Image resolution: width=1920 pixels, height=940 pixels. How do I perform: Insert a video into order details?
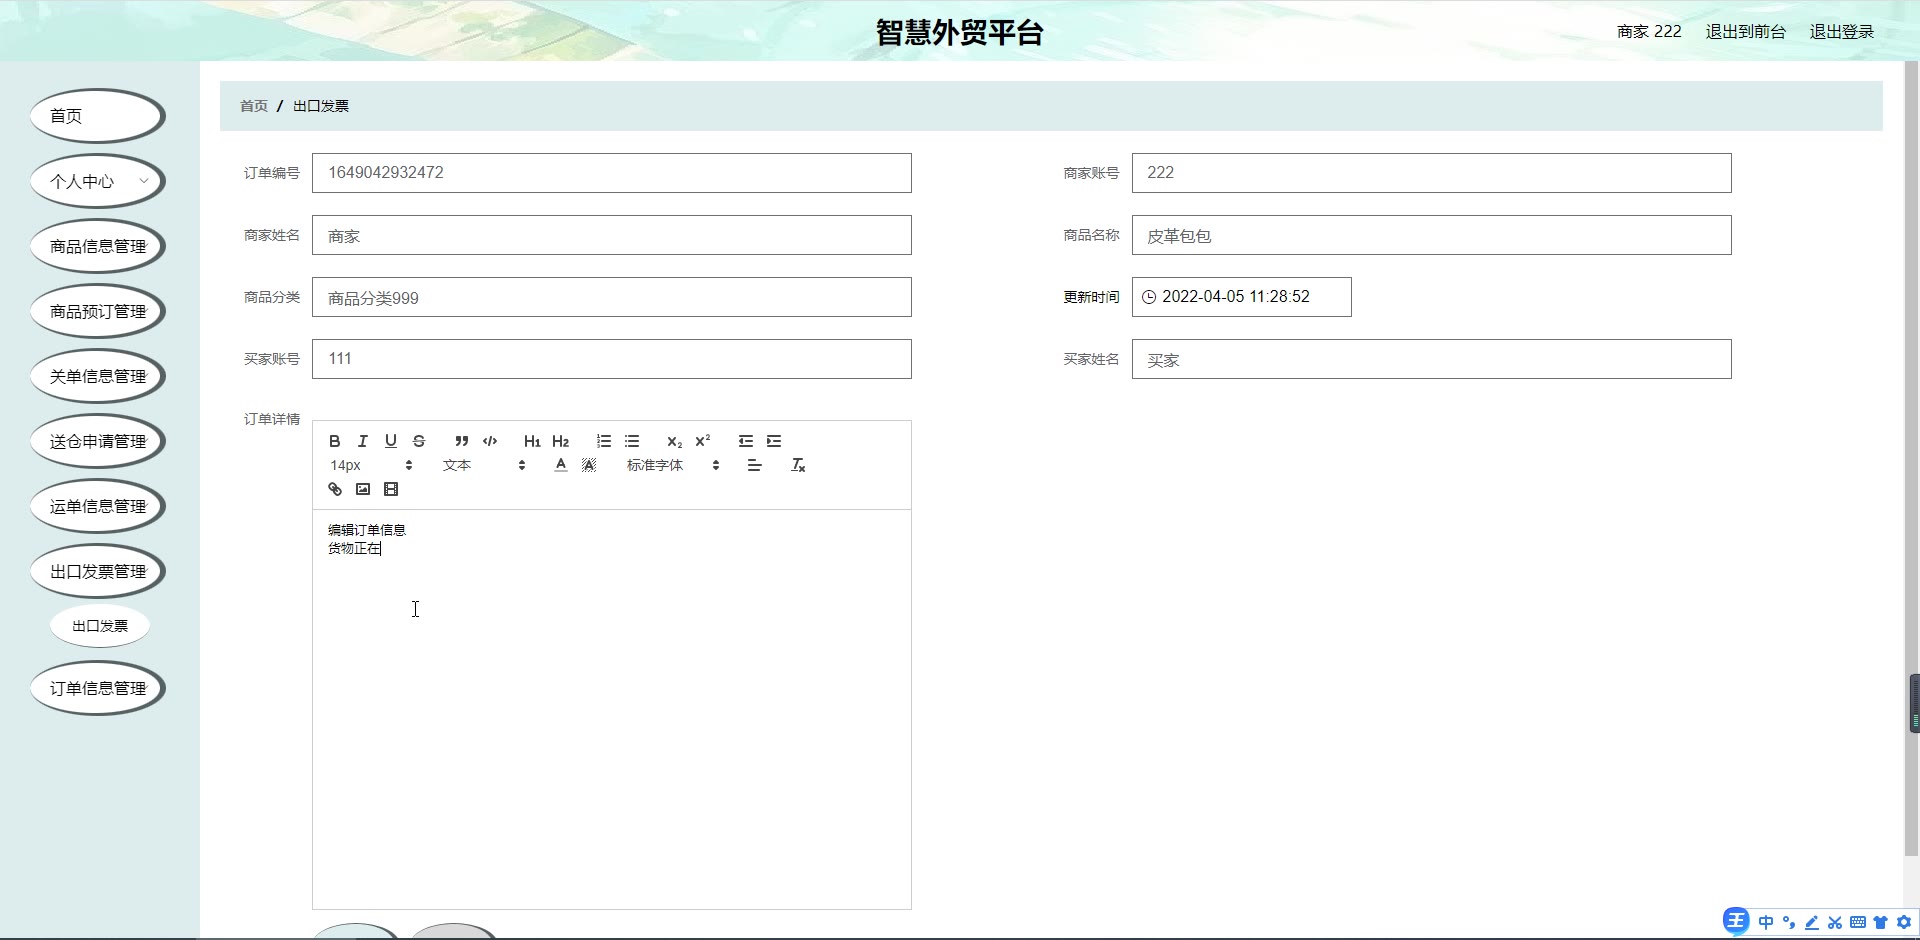391,489
